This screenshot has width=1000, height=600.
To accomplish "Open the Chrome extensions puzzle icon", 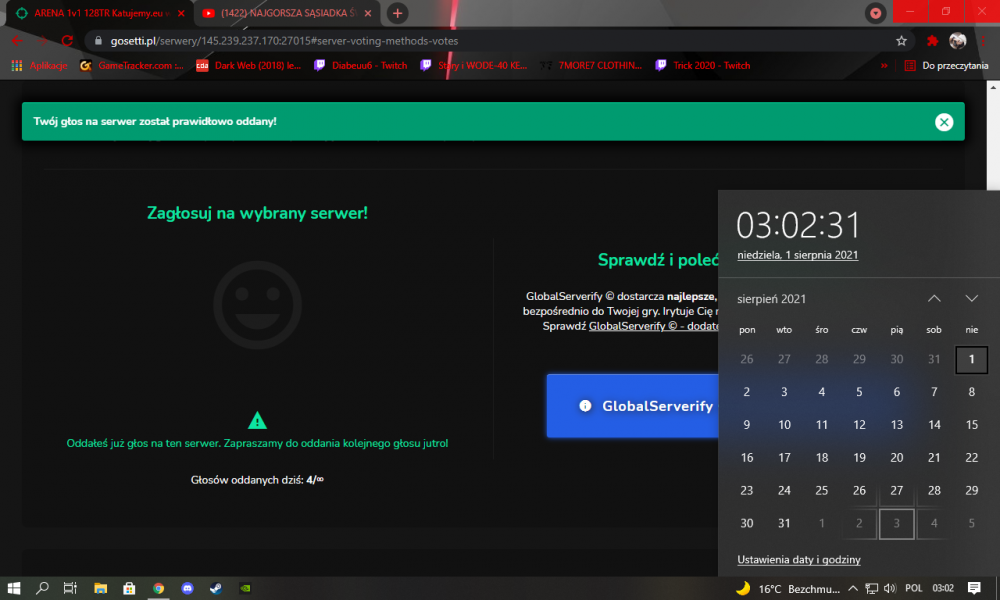I will pos(932,41).
